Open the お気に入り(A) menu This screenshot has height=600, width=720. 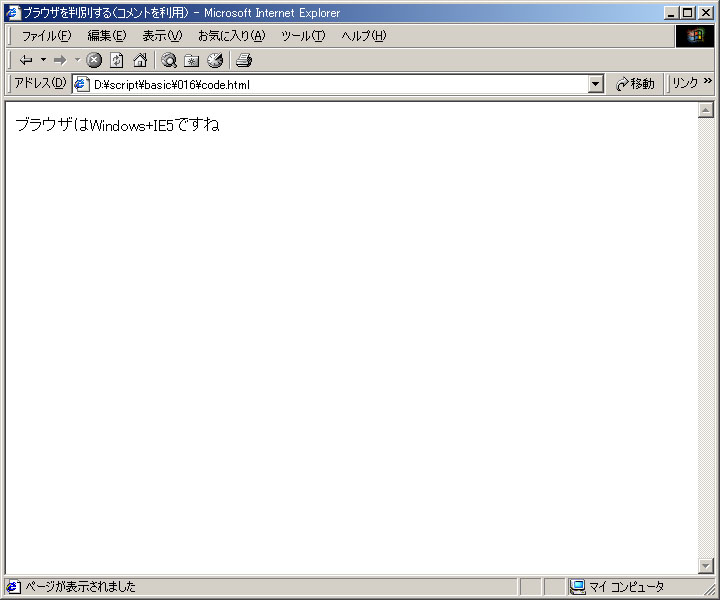click(231, 36)
